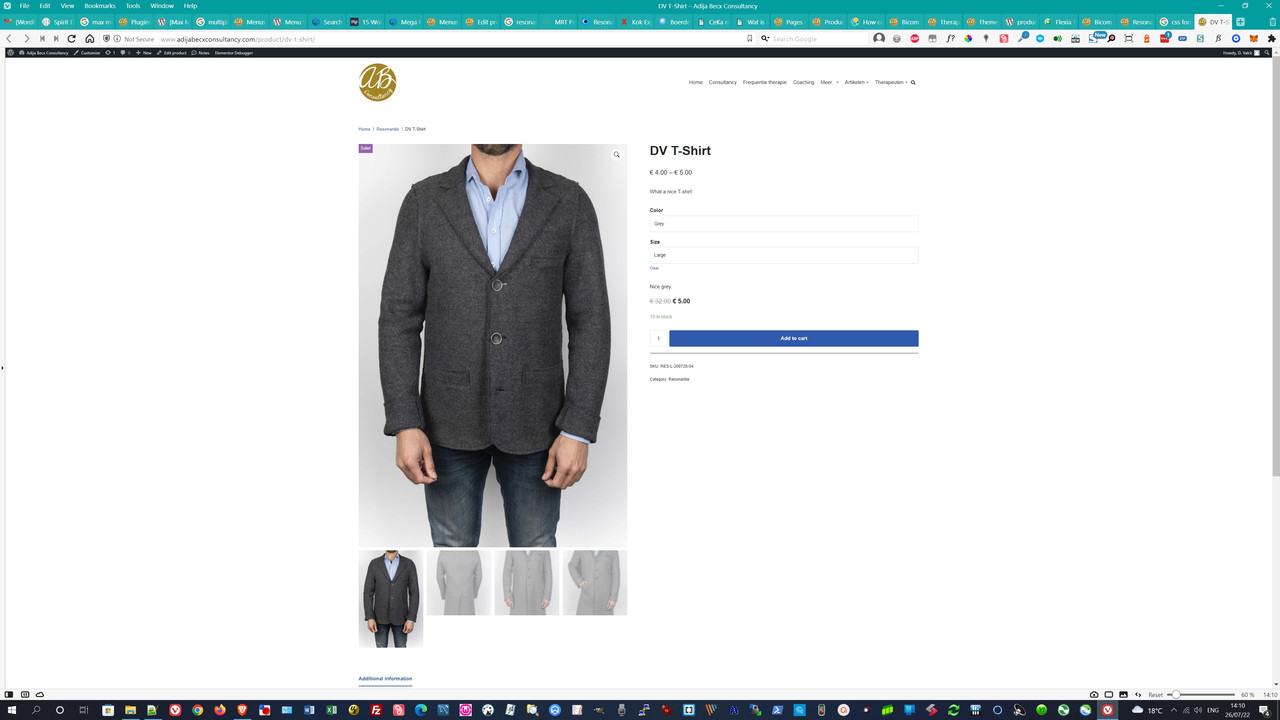
Task: Open the View menu
Action: (67, 6)
